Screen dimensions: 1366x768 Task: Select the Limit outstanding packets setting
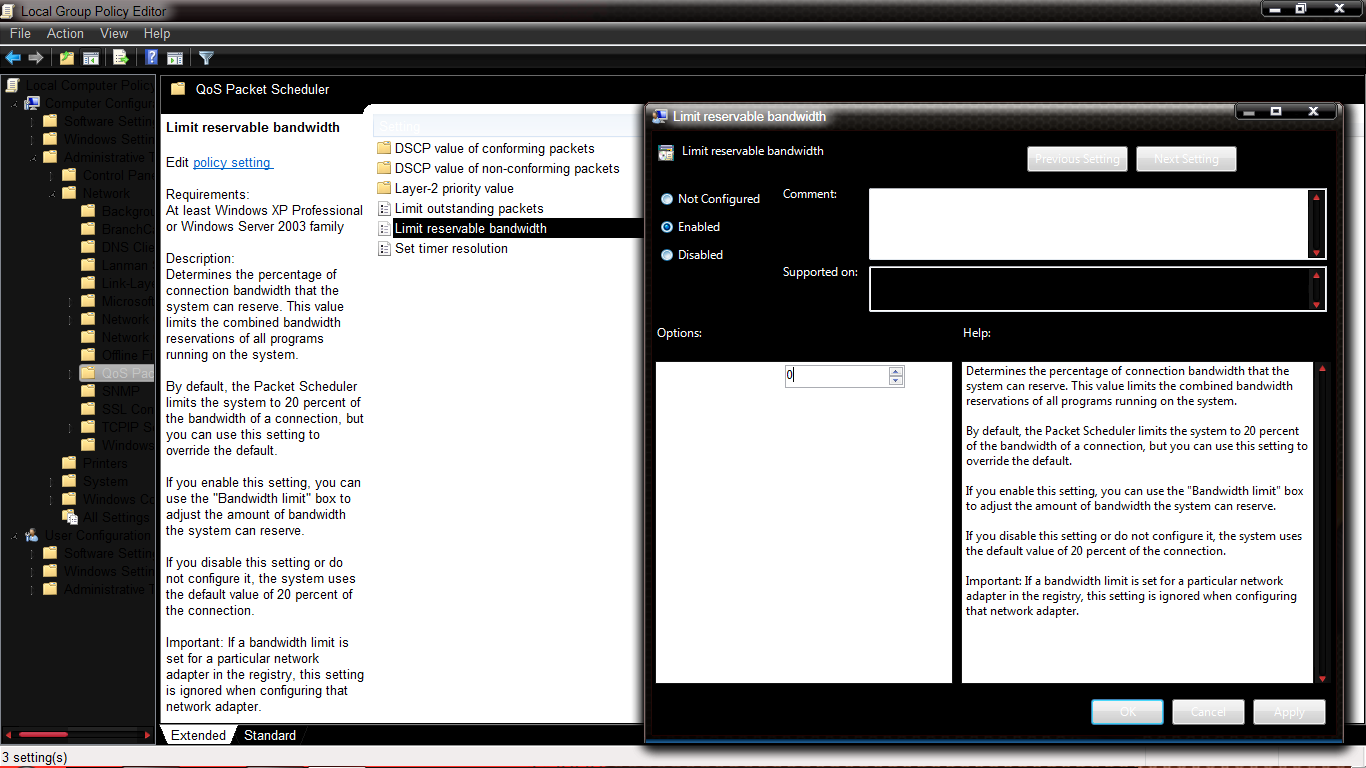point(462,208)
